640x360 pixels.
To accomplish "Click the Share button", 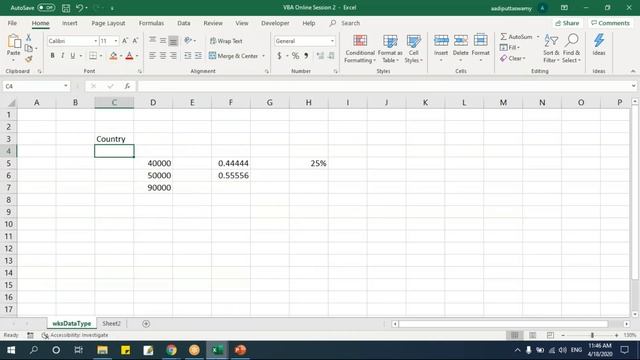I will [x=567, y=23].
